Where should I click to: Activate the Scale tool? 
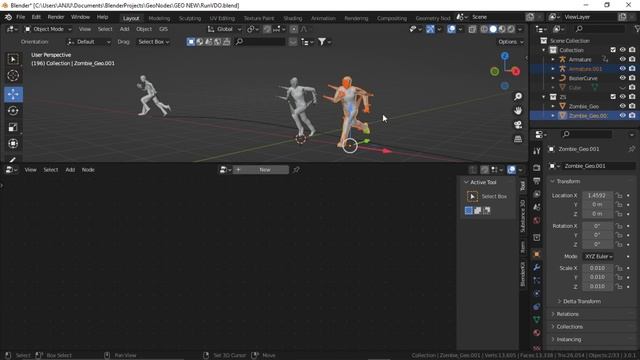pos(13,127)
